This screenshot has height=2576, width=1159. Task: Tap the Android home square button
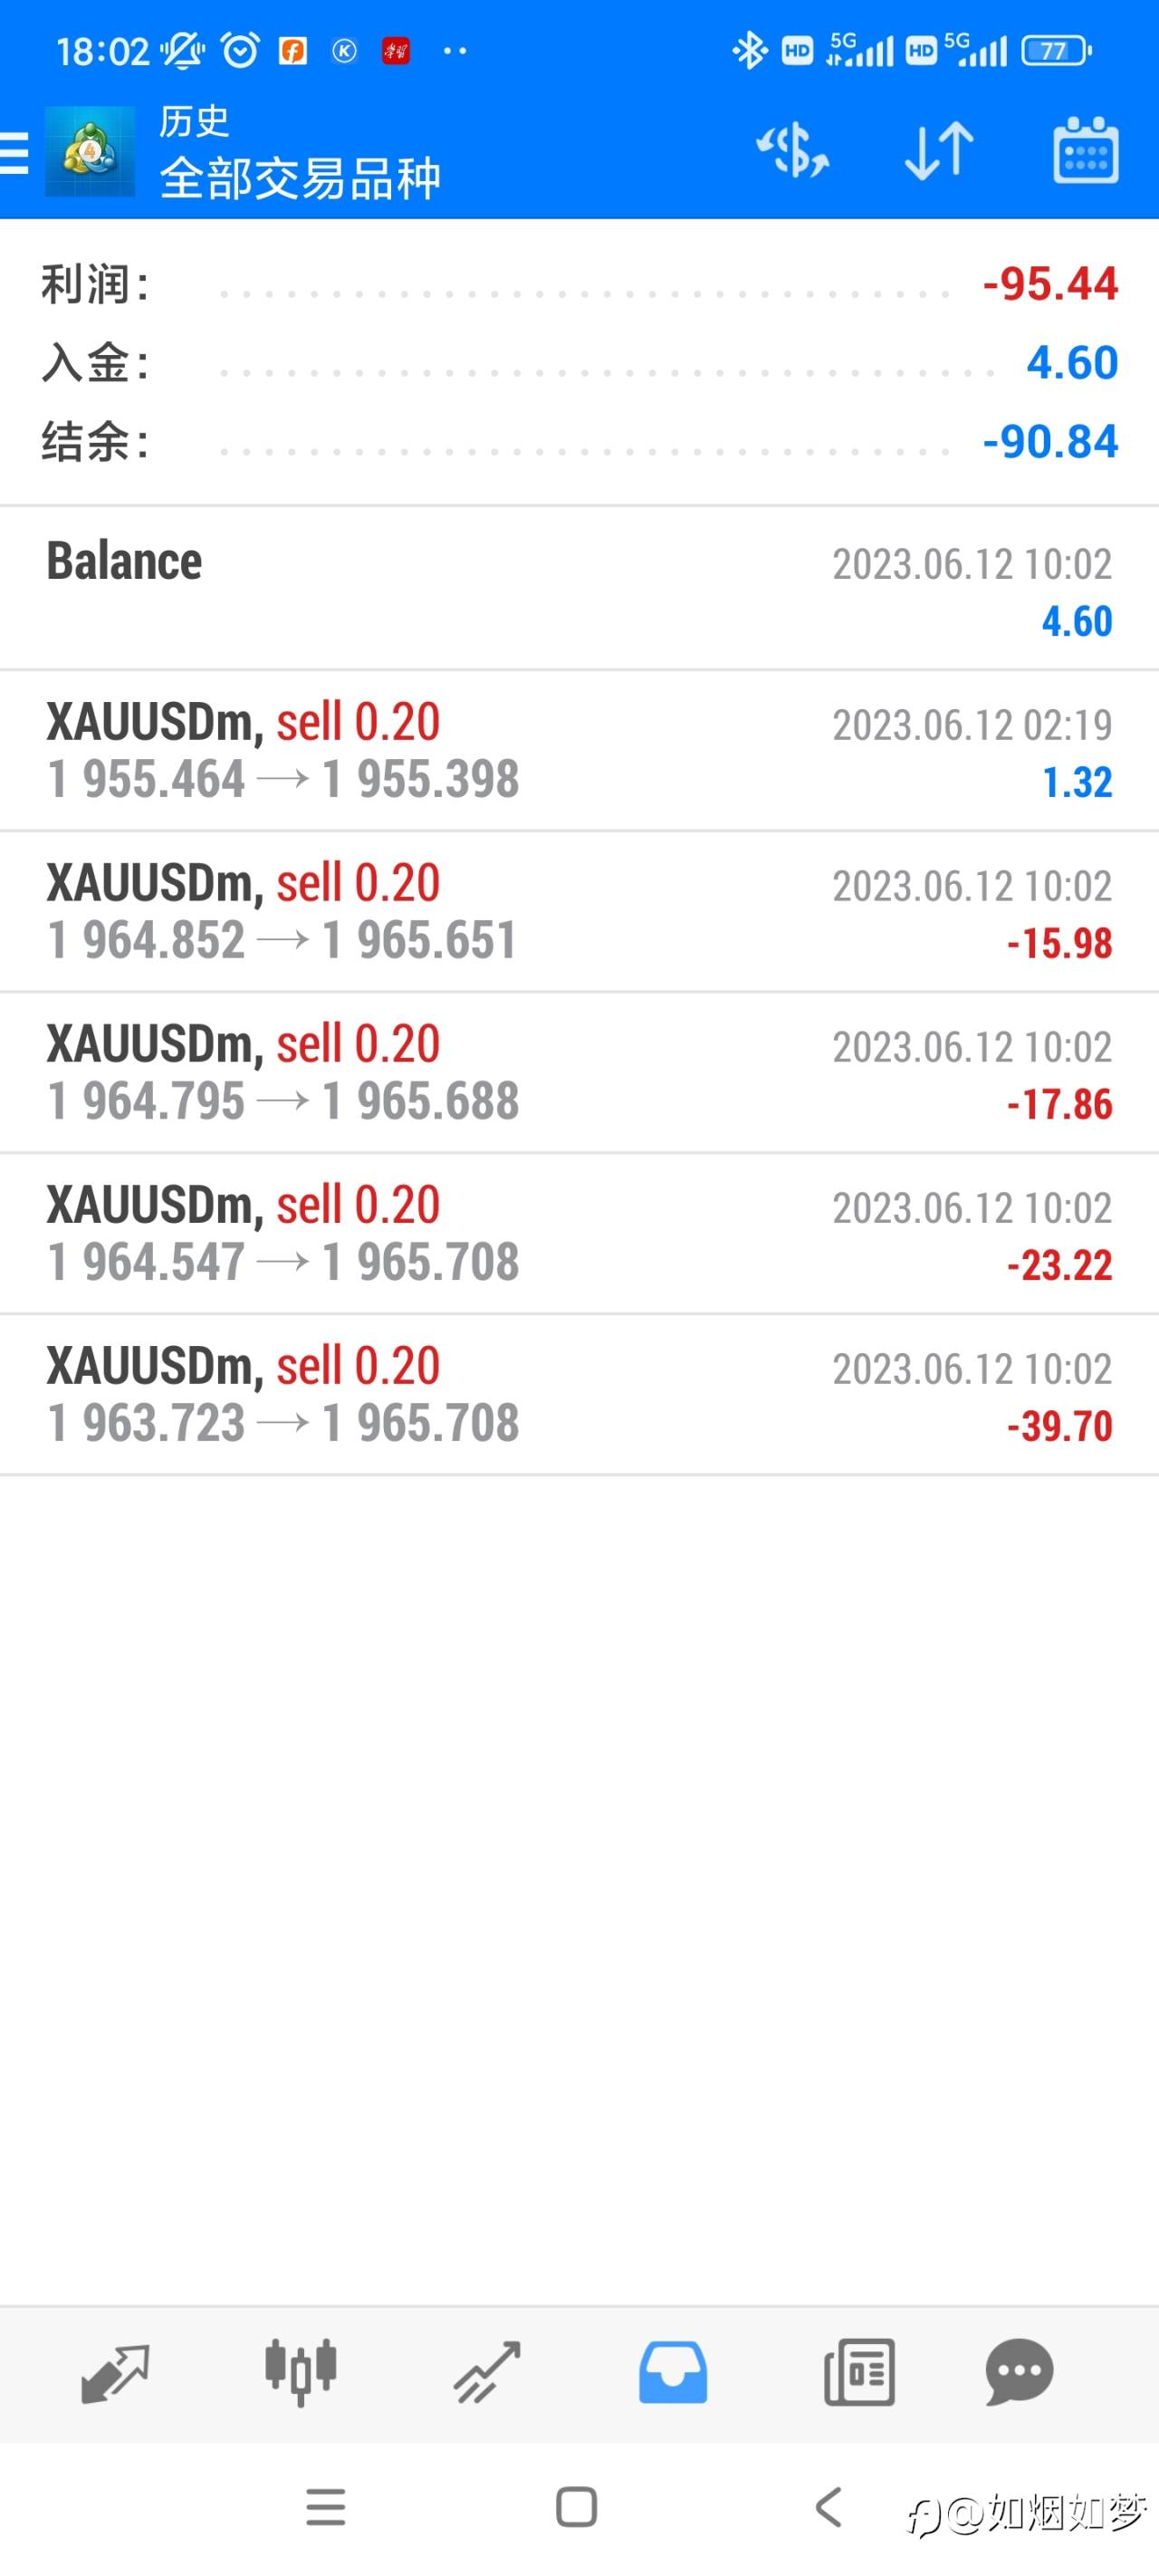(x=576, y=2507)
